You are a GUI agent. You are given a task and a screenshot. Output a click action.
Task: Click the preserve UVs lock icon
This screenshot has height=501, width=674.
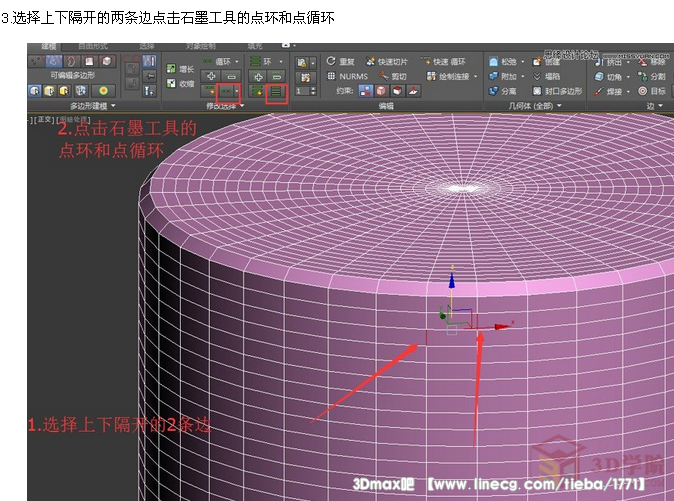coord(301,63)
